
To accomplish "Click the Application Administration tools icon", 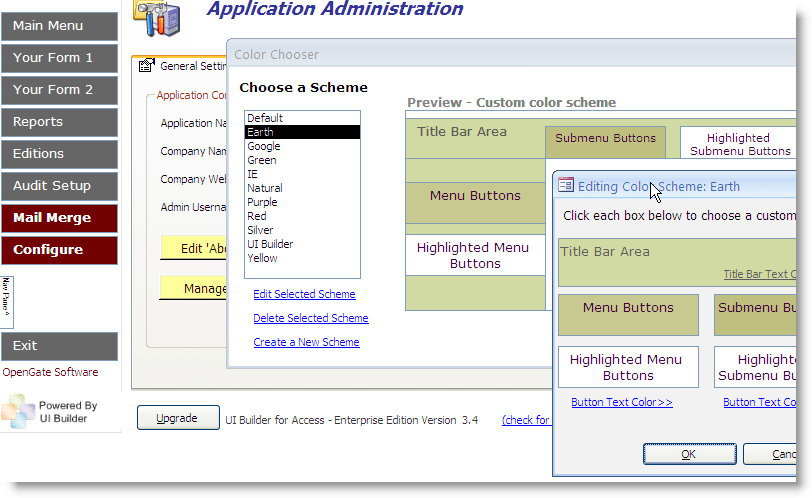I will point(157,19).
